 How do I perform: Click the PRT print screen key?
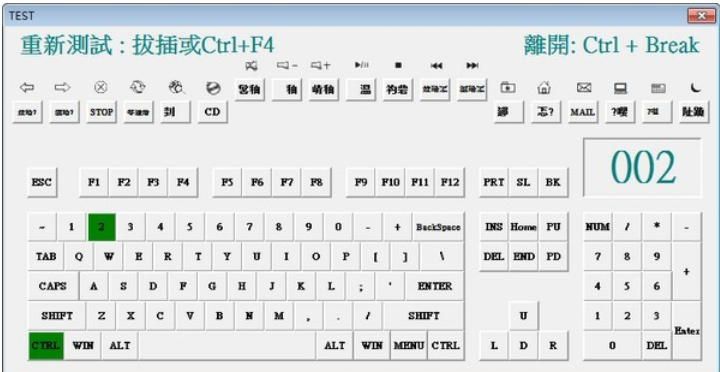click(494, 182)
